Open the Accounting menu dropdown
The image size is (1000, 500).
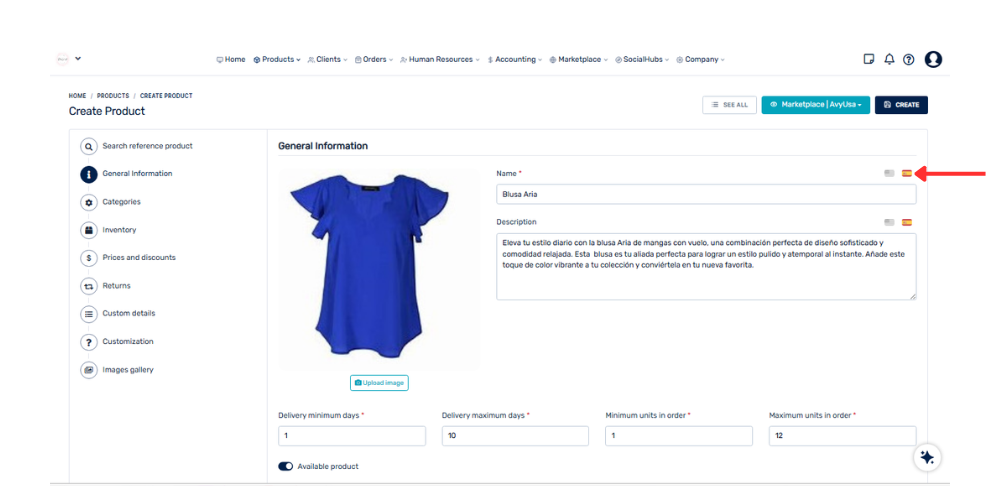pyautogui.click(x=514, y=59)
